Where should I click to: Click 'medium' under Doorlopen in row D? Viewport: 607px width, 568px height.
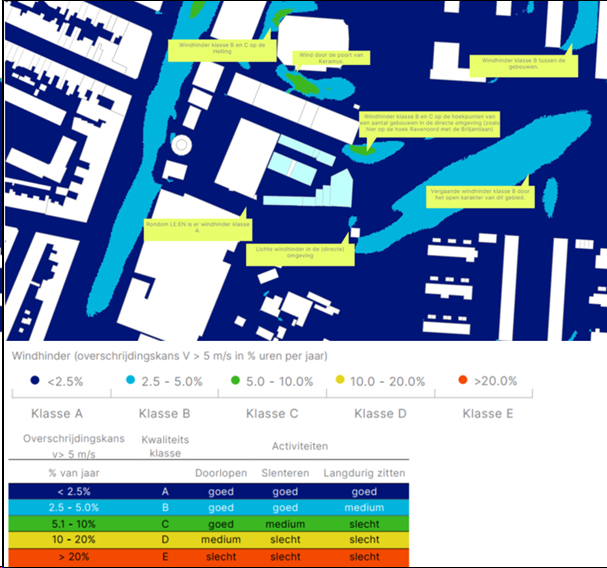(x=221, y=539)
